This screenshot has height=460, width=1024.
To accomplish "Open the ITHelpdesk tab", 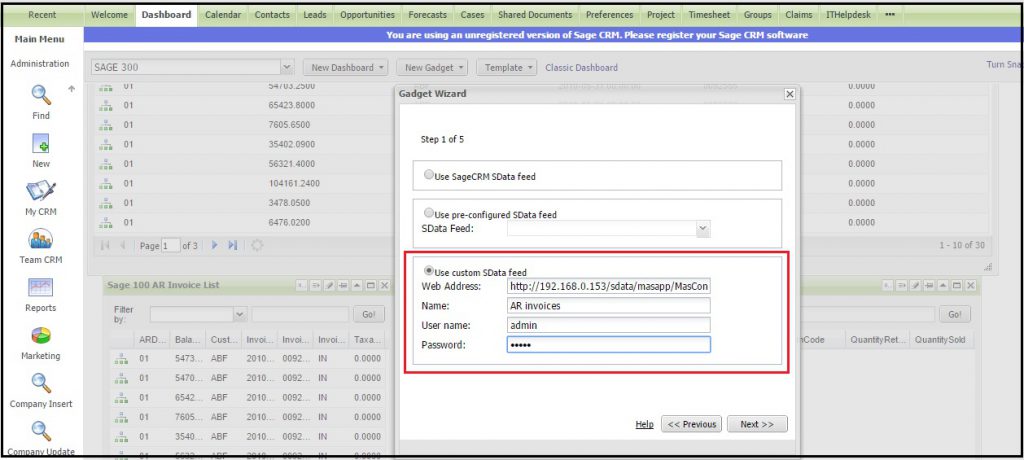I will (x=848, y=14).
